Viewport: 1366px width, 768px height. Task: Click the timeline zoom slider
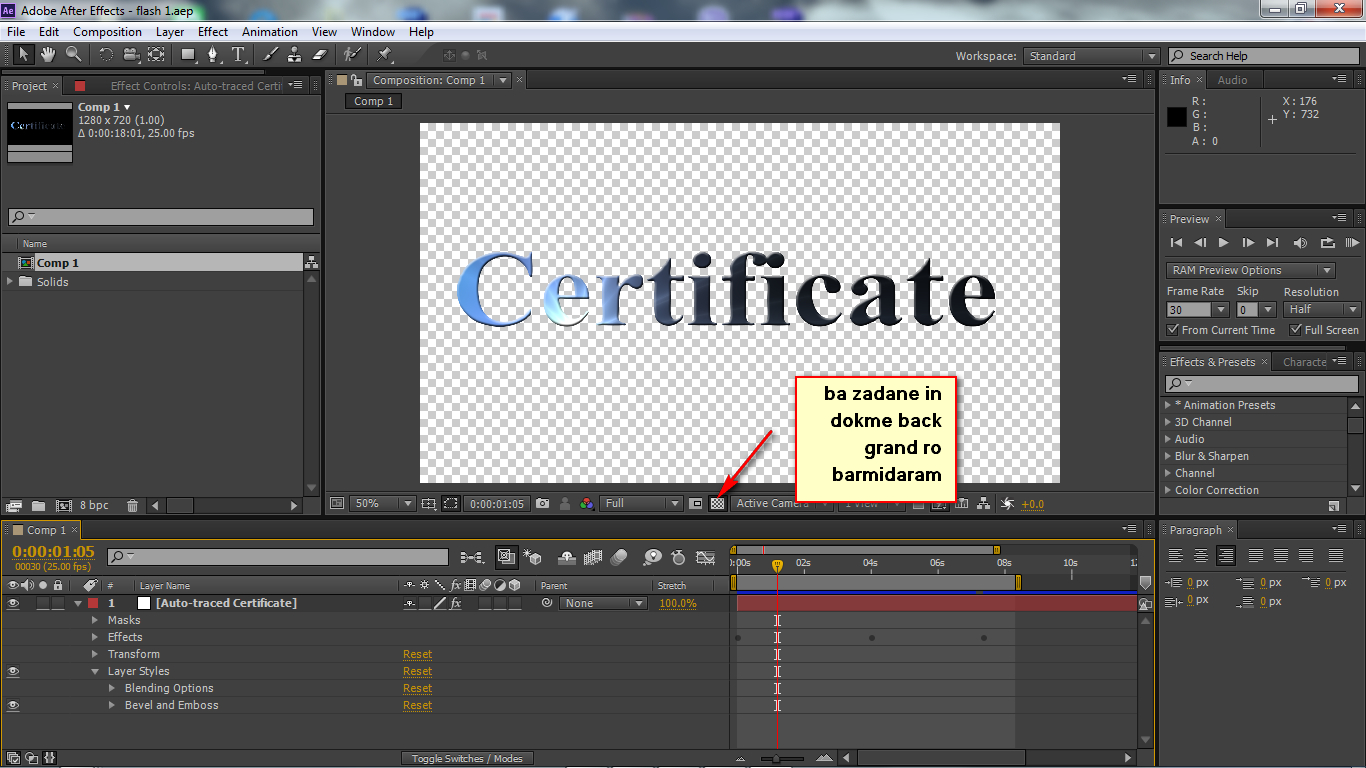(776, 758)
